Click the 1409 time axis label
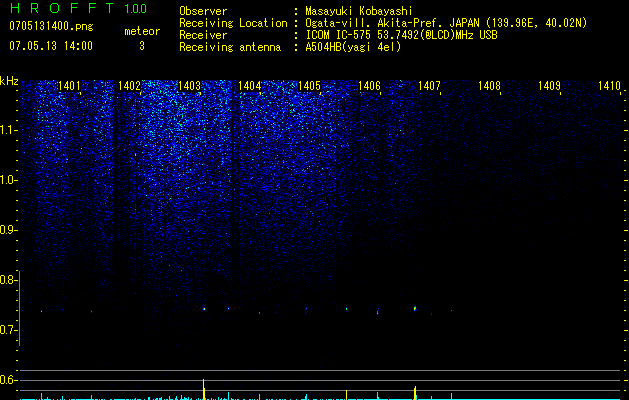Viewport: 629px width, 400px height. click(x=549, y=85)
